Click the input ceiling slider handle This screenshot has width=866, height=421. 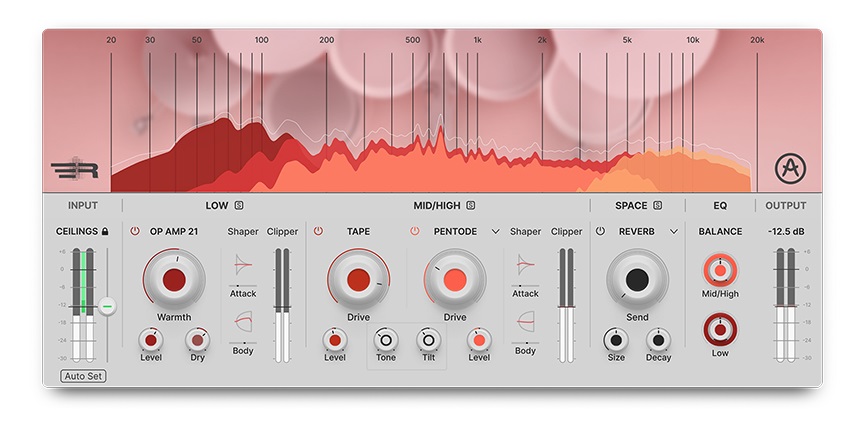tap(106, 307)
